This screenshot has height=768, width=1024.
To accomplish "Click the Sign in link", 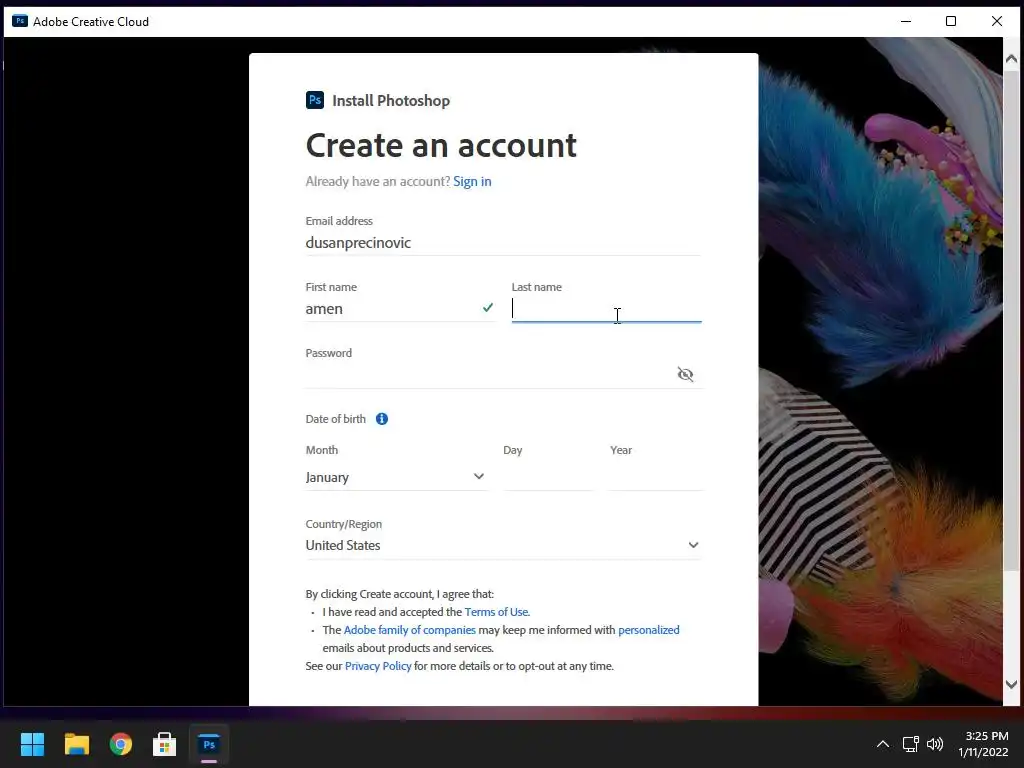I will [x=472, y=182].
